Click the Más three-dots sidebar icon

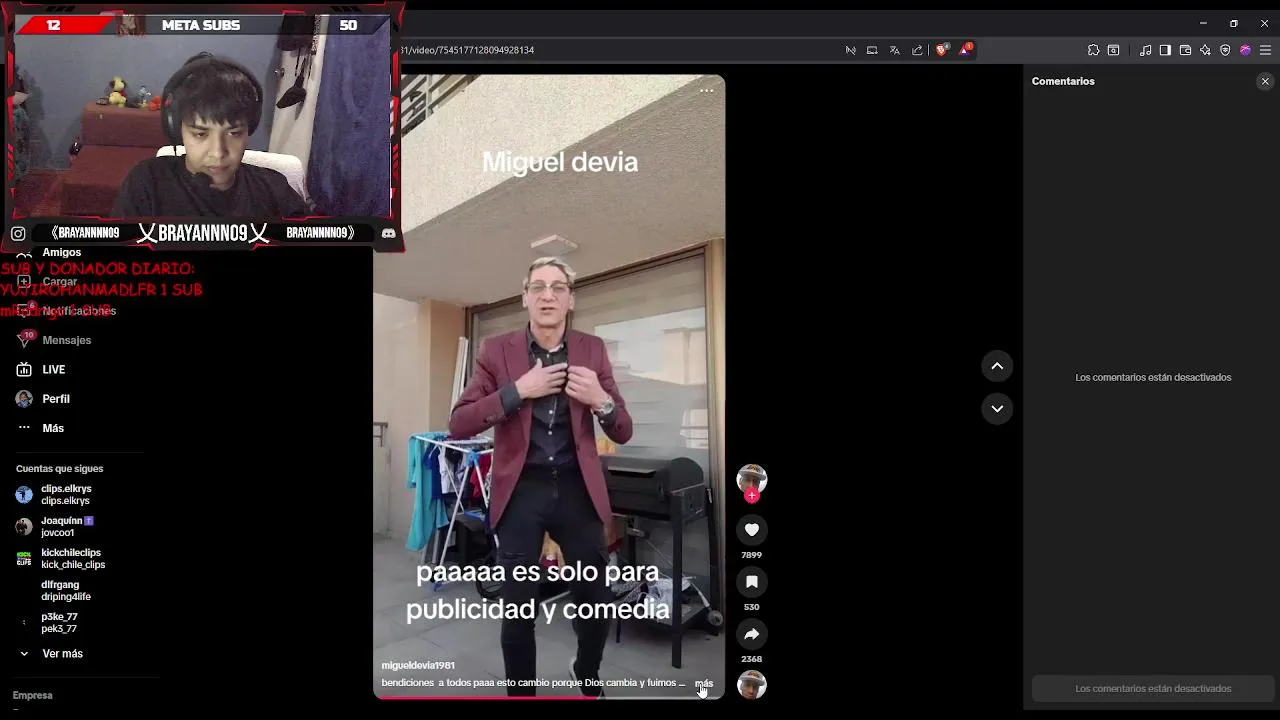click(x=24, y=428)
